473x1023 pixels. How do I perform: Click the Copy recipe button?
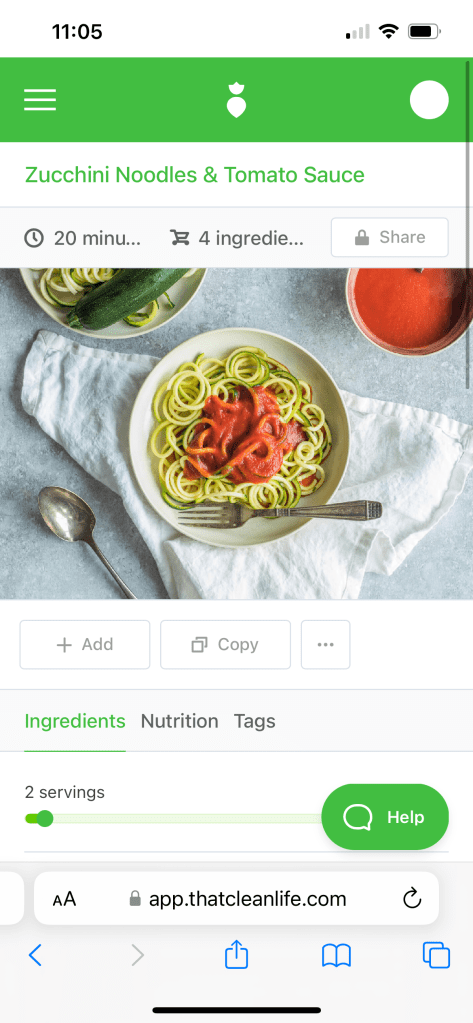coord(225,645)
